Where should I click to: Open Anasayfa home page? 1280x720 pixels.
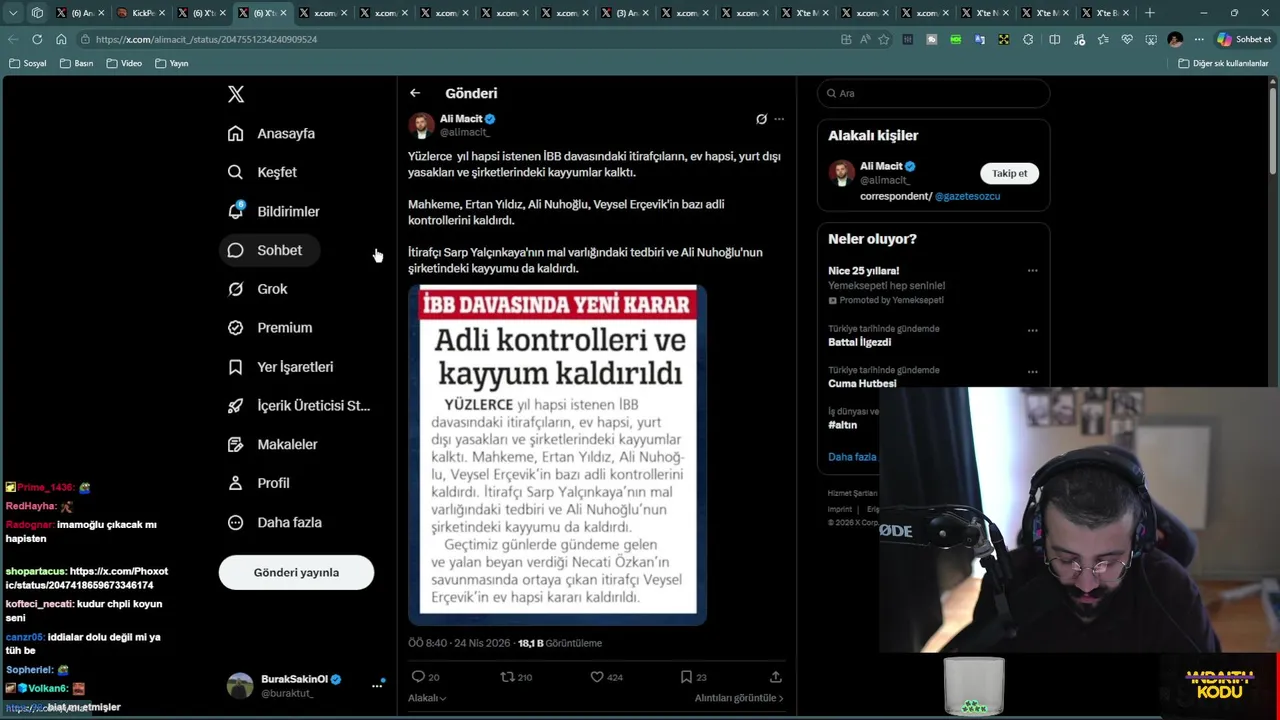pyautogui.click(x=271, y=133)
